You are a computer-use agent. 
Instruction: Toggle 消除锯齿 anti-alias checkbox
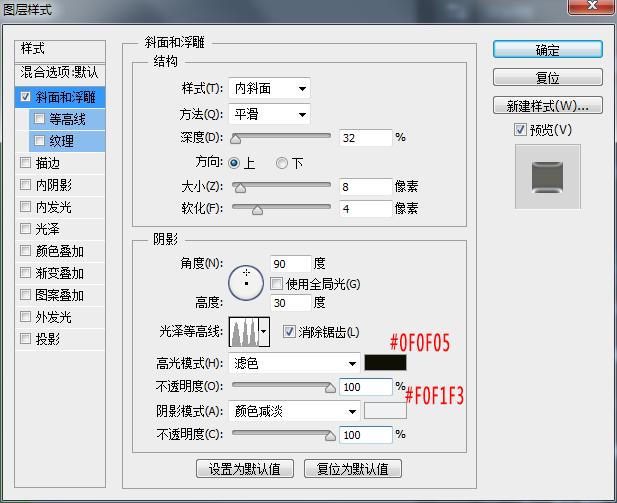(x=289, y=332)
